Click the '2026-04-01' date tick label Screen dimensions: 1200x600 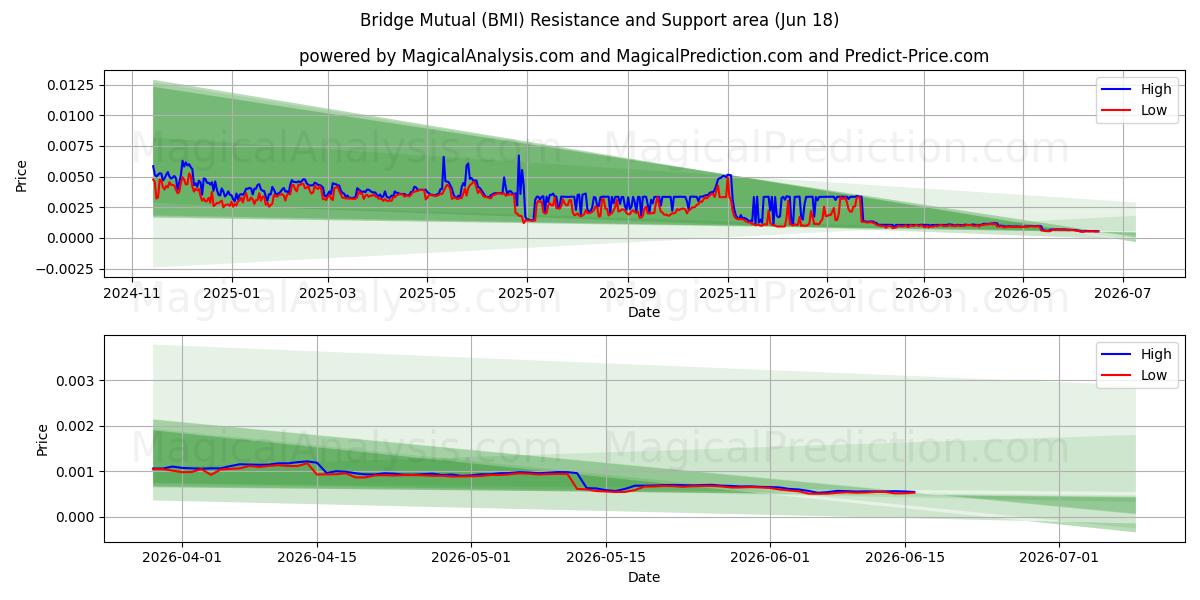pyautogui.click(x=181, y=557)
